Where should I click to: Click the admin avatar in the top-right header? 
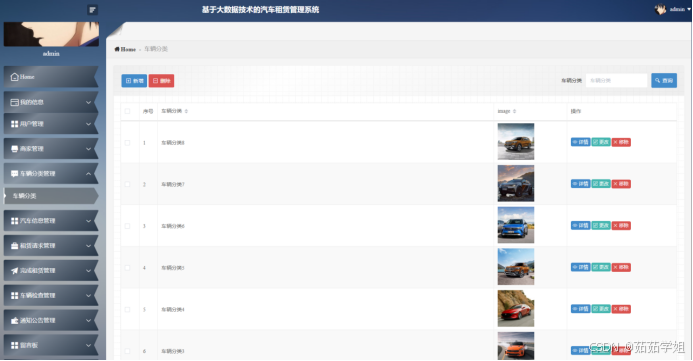(x=660, y=9)
